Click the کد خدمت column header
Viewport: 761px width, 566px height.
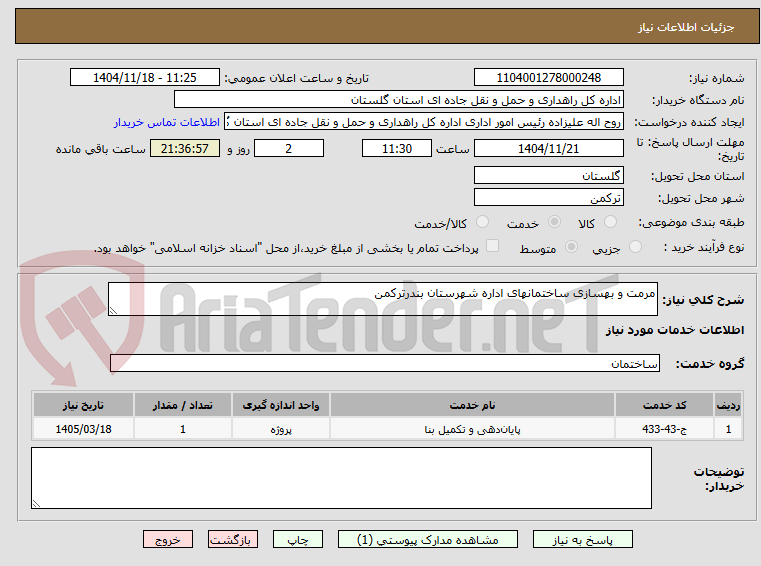(664, 405)
